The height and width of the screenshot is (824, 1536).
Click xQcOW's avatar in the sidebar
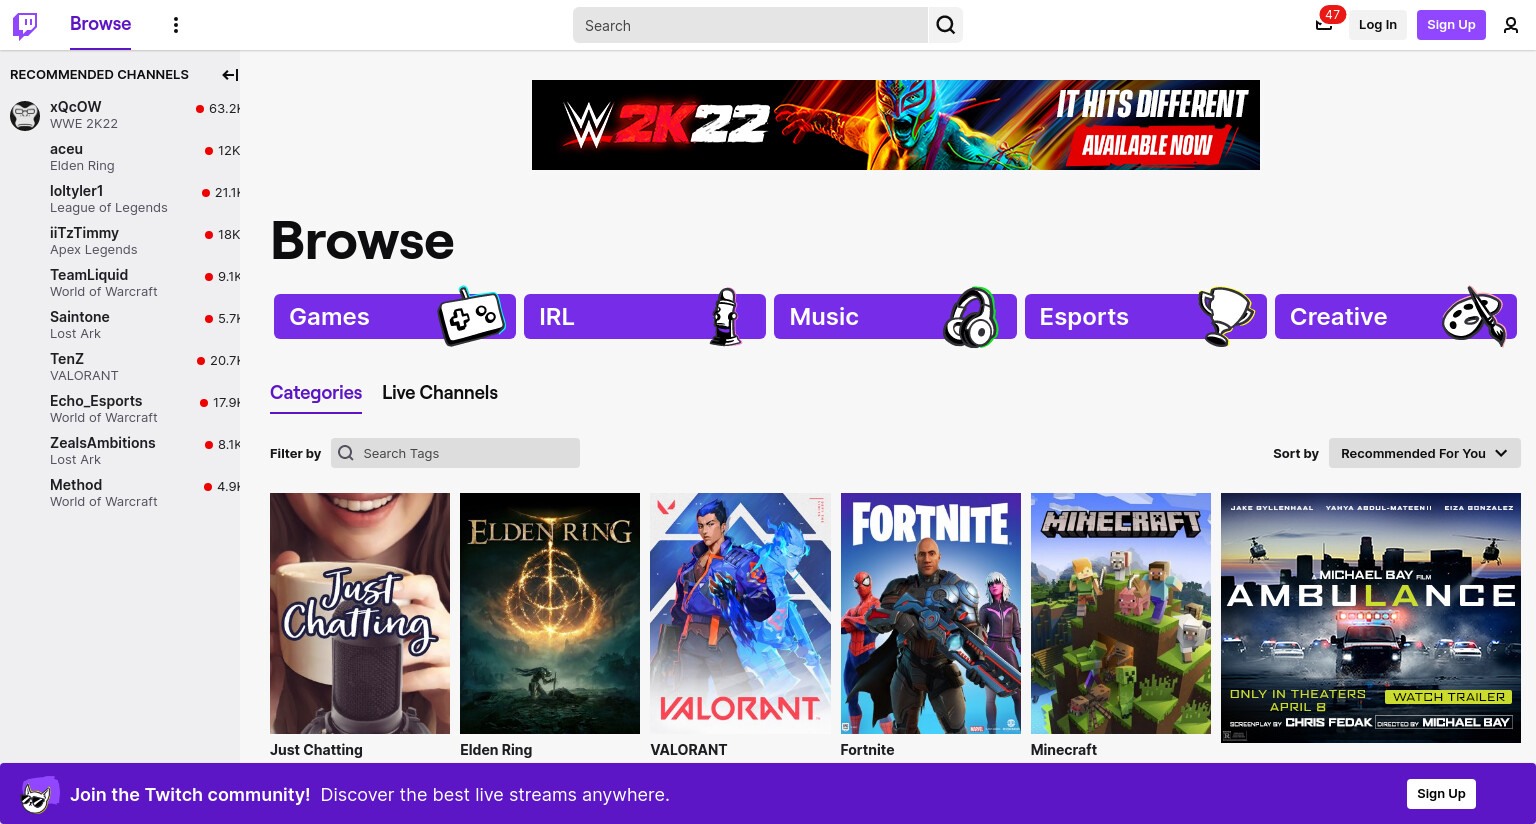(x=25, y=115)
